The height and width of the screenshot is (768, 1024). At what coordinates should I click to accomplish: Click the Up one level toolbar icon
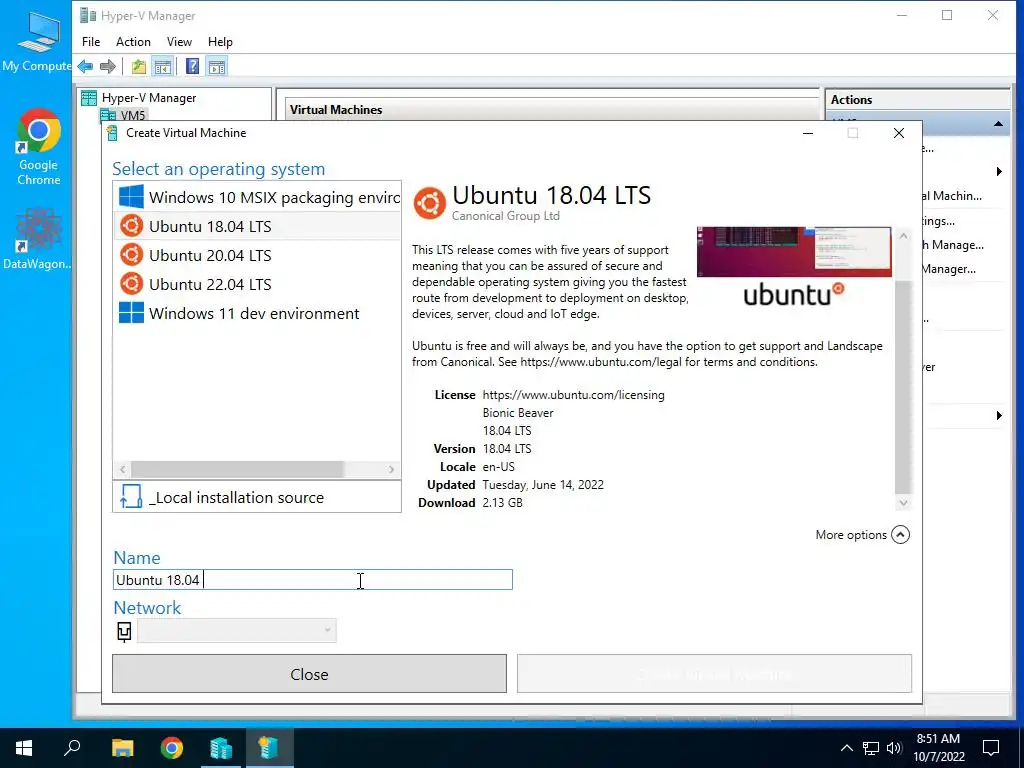click(x=138, y=66)
